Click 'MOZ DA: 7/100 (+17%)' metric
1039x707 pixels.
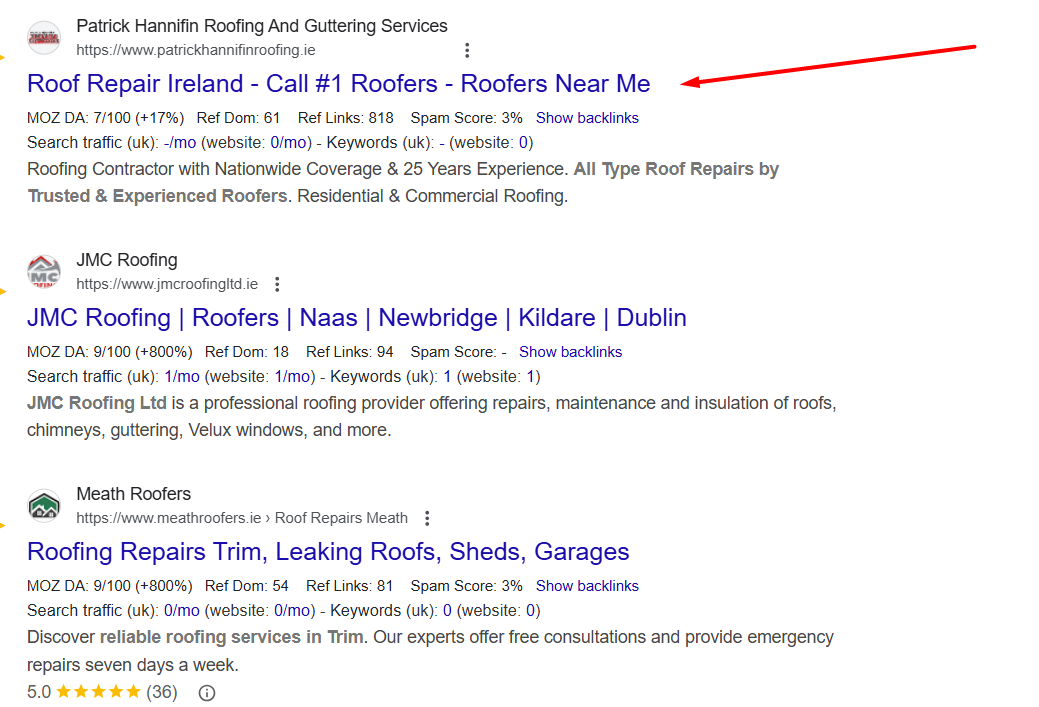coord(105,118)
